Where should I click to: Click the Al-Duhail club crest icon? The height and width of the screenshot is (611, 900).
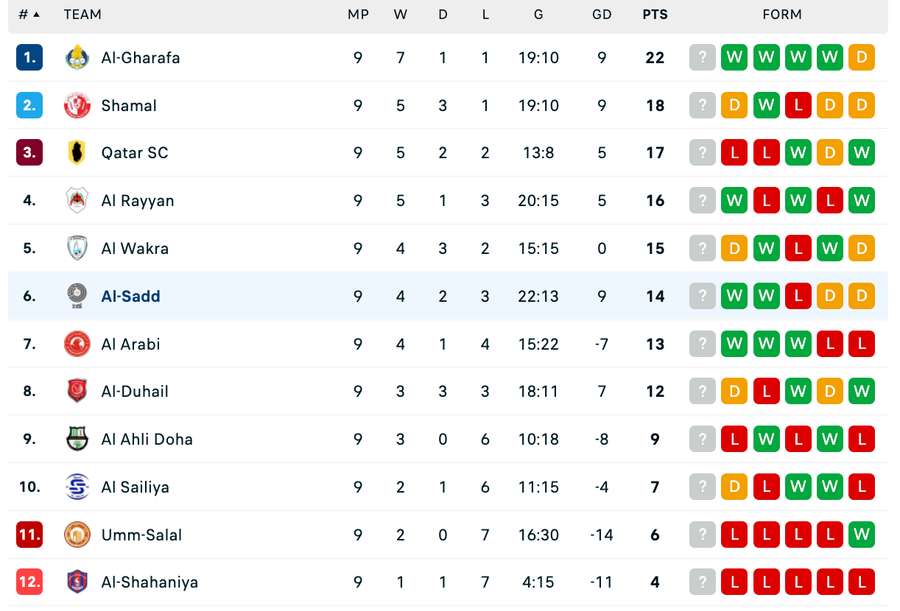[x=77, y=391]
